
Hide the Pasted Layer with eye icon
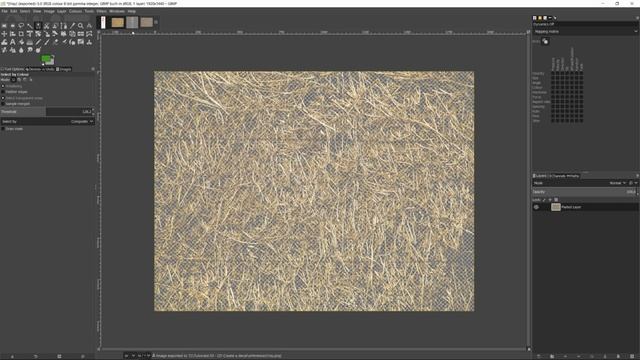[536, 207]
